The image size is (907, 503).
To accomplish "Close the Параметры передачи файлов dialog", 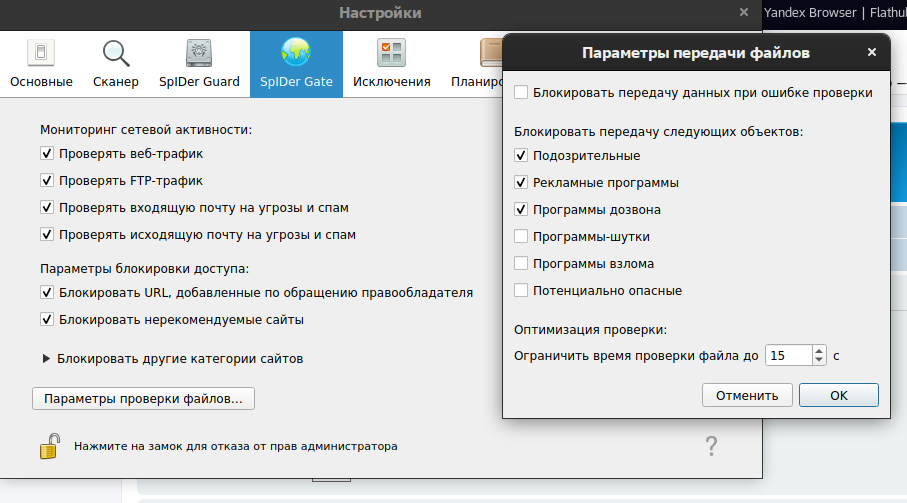I will (x=872, y=53).
